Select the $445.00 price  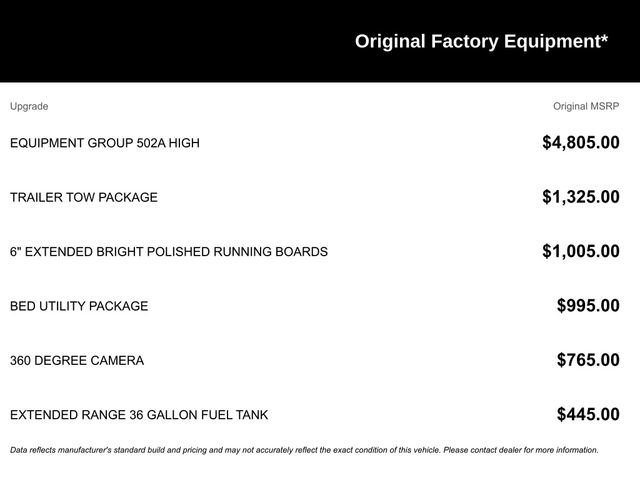pyautogui.click(x=588, y=414)
